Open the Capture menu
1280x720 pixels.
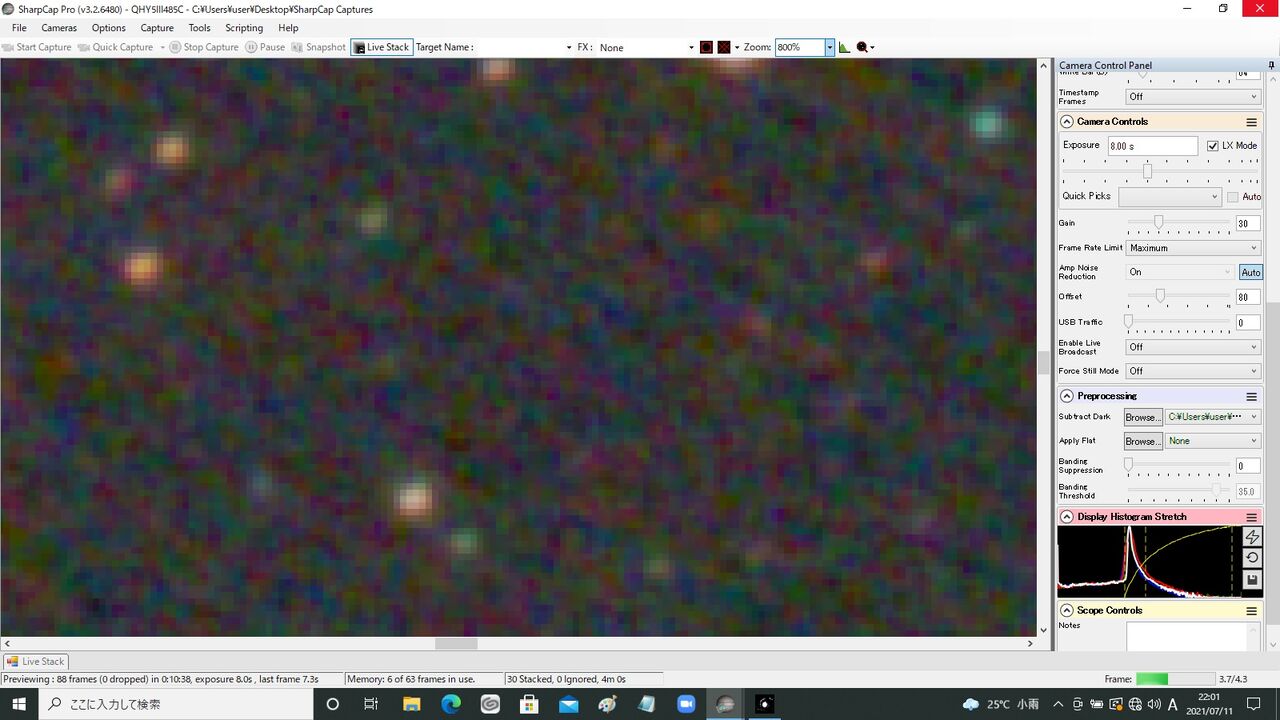[157, 28]
